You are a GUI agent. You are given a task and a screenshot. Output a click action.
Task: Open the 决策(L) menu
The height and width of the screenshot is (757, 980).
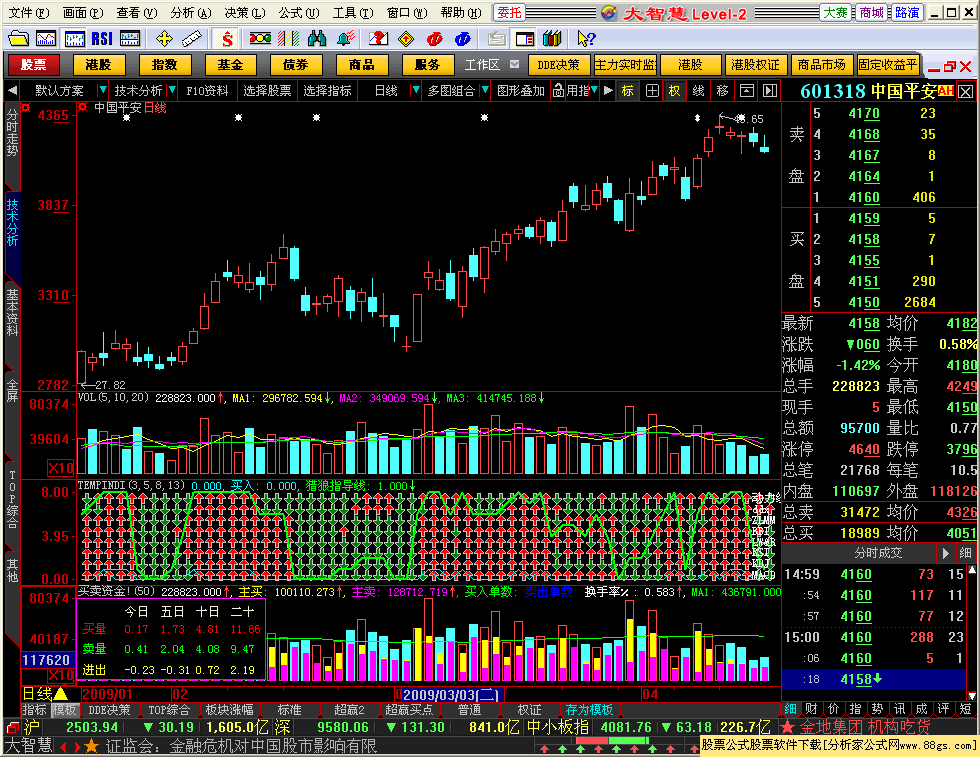click(x=244, y=13)
